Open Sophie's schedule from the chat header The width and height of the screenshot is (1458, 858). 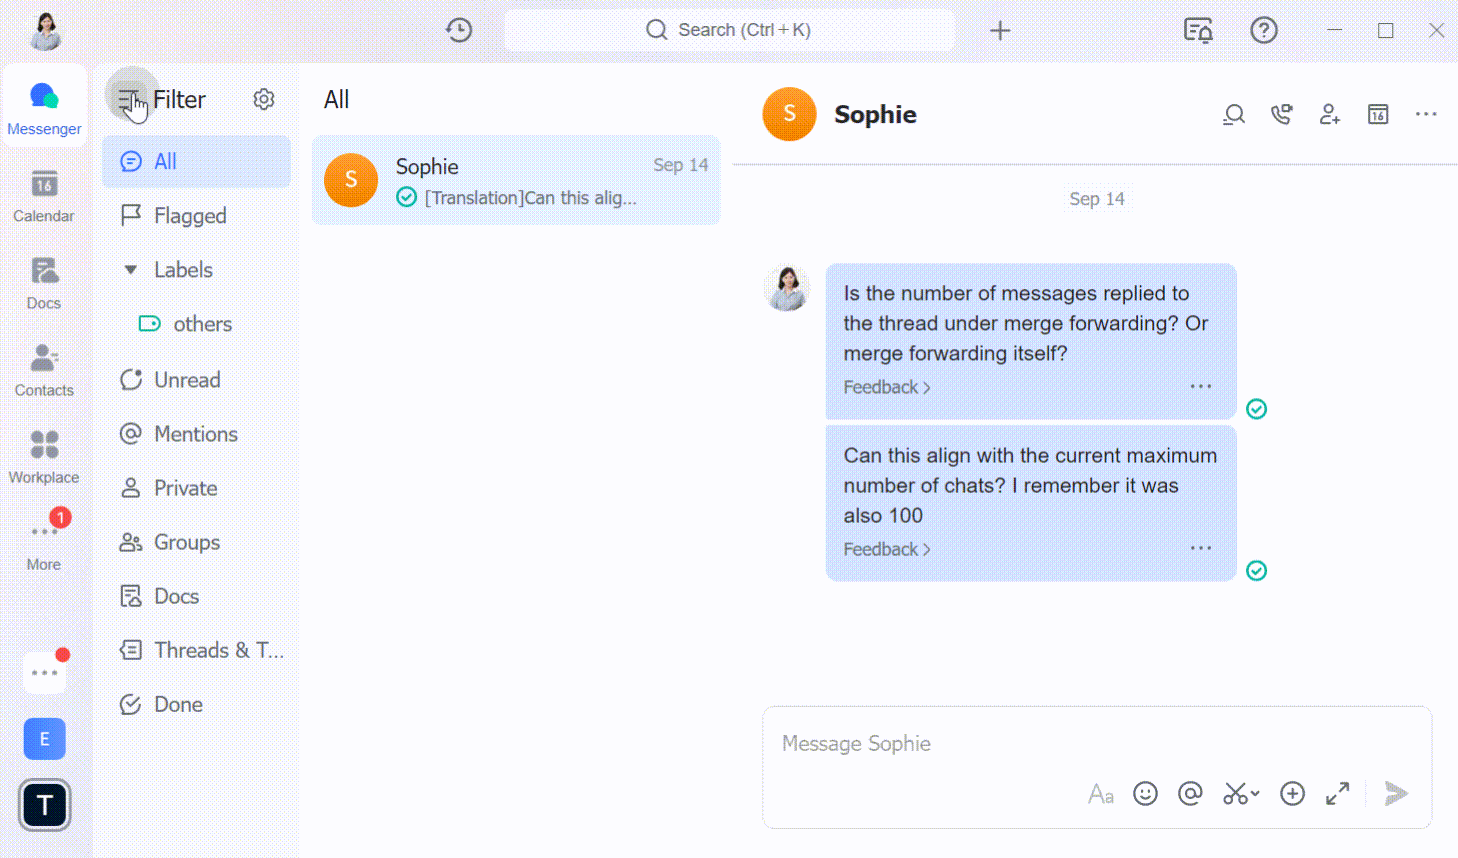tap(1377, 114)
